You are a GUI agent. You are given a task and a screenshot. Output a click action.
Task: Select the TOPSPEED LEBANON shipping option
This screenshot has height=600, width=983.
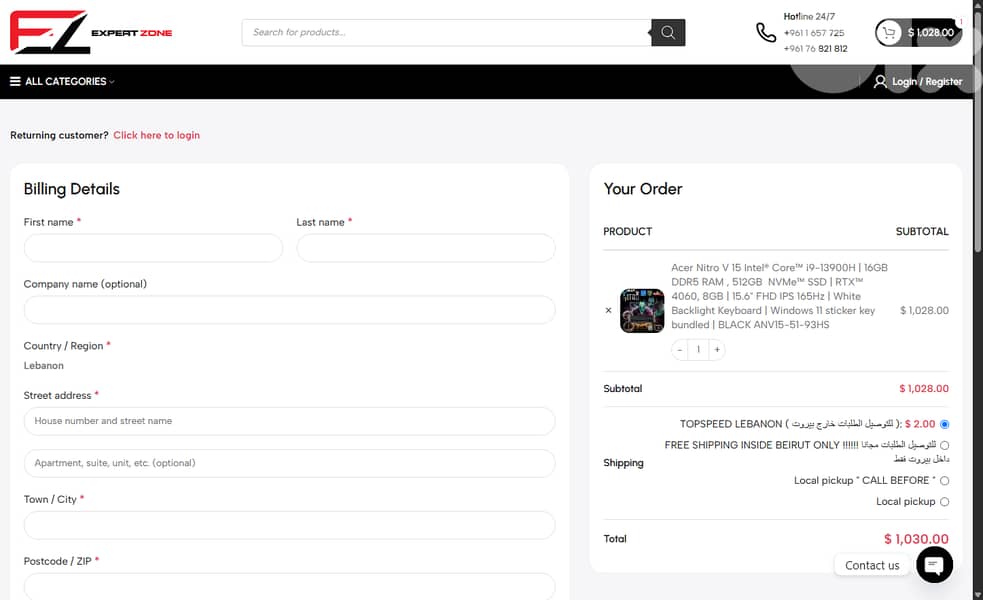[944, 424]
